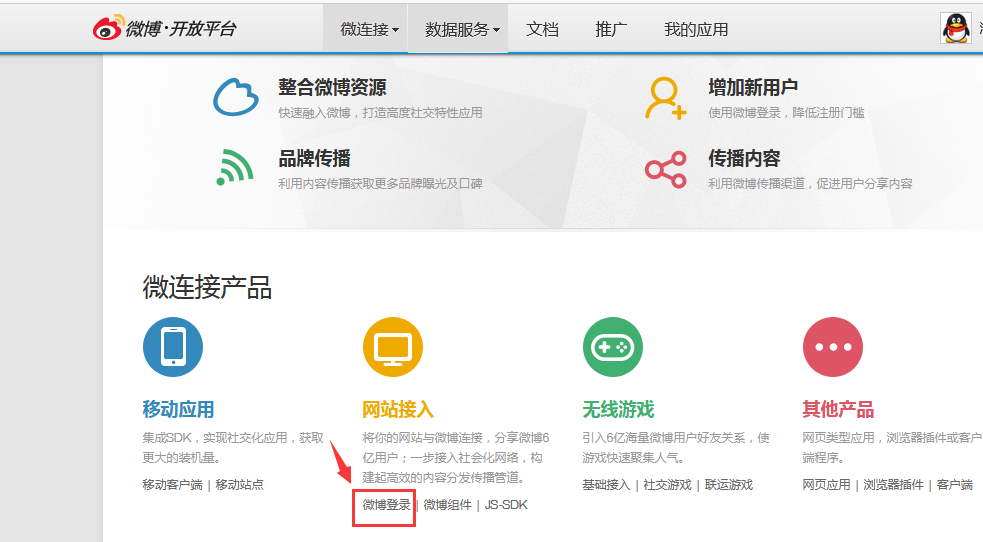Click the penguin user avatar
Screen dimensions: 983x542
[956, 28]
